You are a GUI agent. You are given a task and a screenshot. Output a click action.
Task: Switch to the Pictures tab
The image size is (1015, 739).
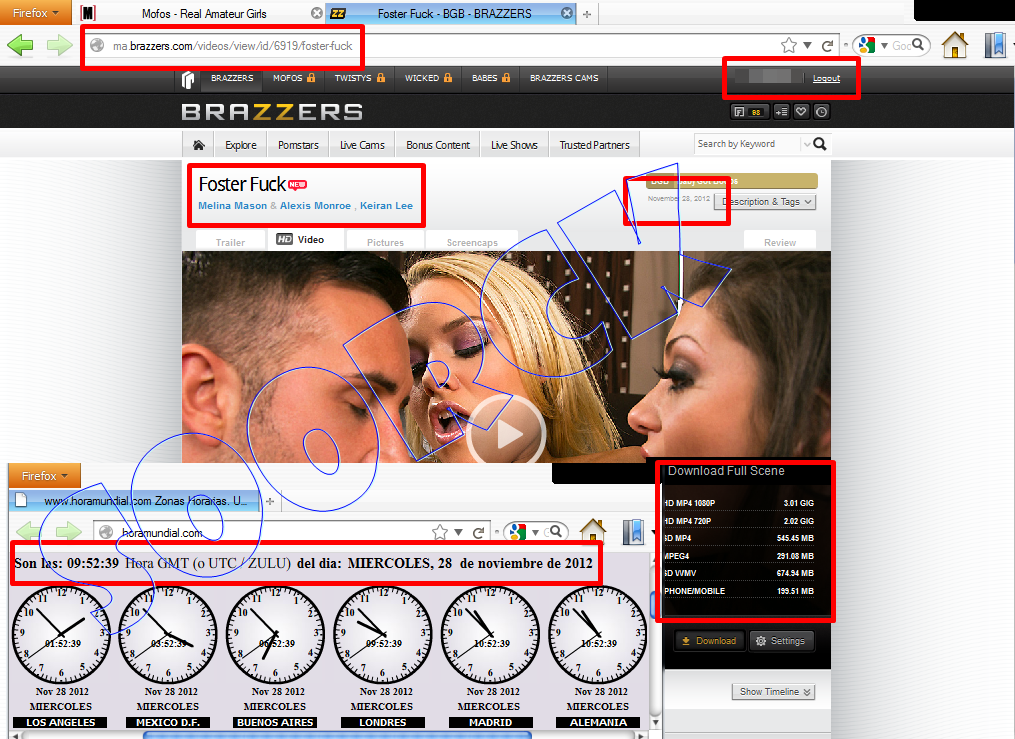(x=385, y=242)
